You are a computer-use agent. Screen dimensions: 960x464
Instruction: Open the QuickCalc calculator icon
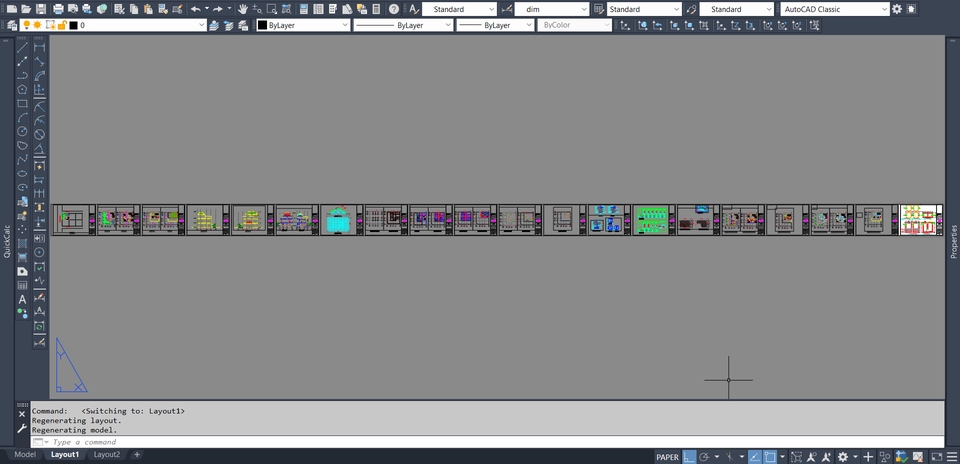pyautogui.click(x=376, y=9)
